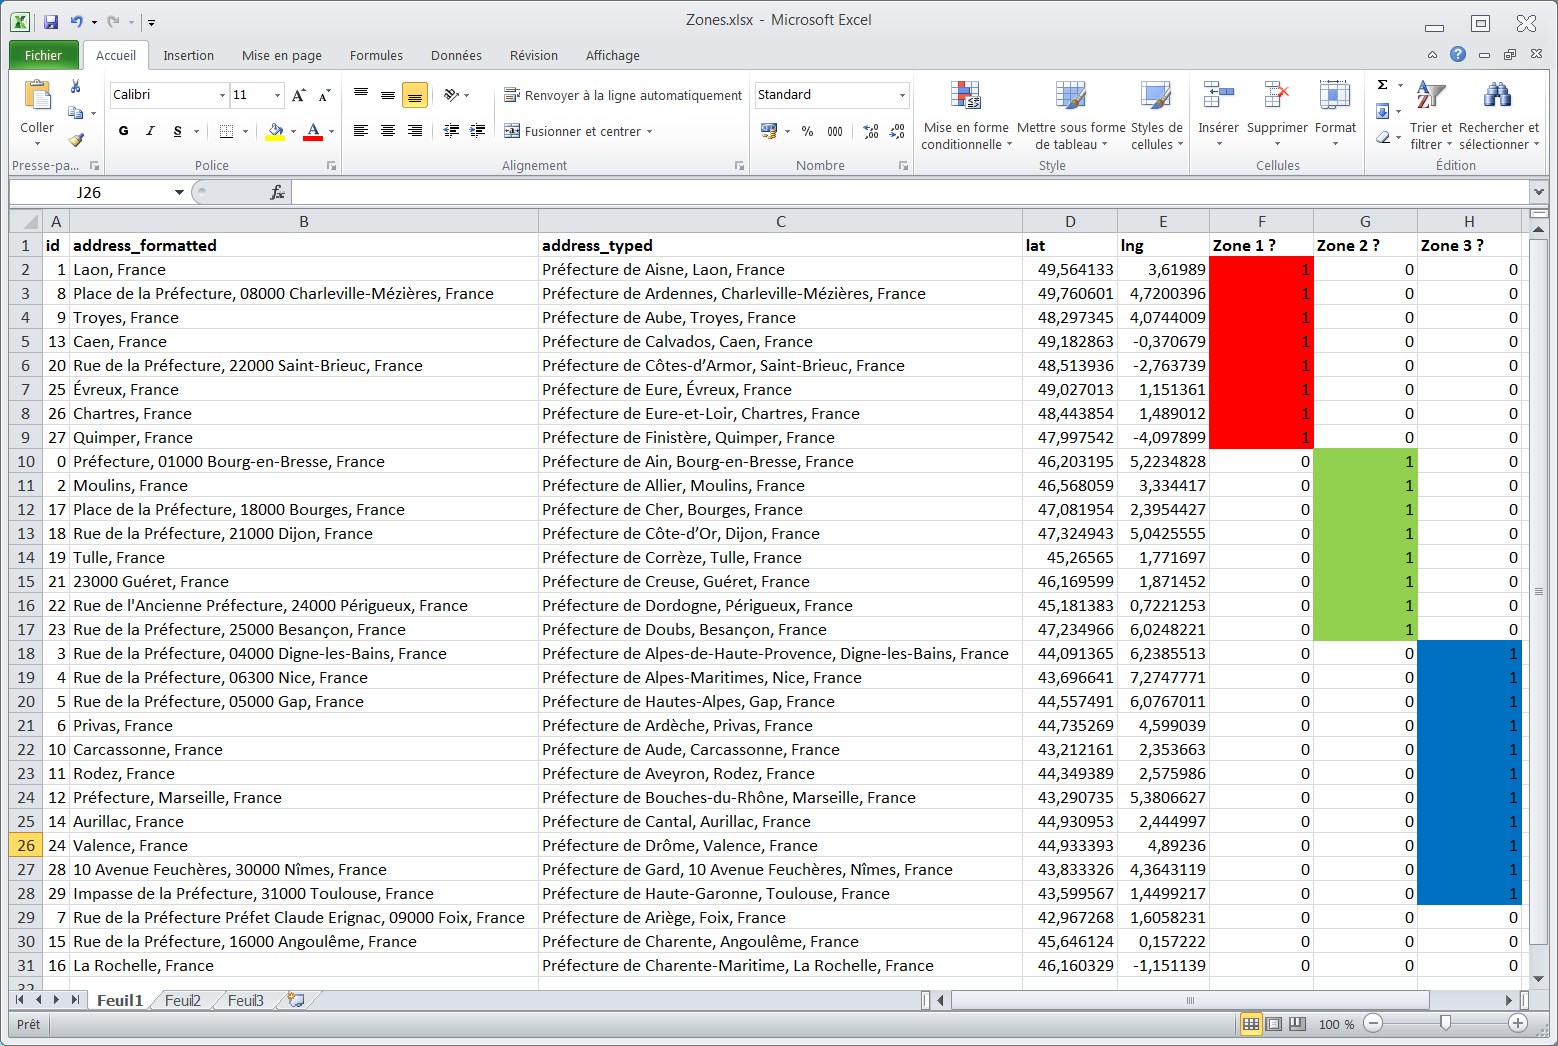
Task: Click the insert function fx icon
Action: coord(277,192)
